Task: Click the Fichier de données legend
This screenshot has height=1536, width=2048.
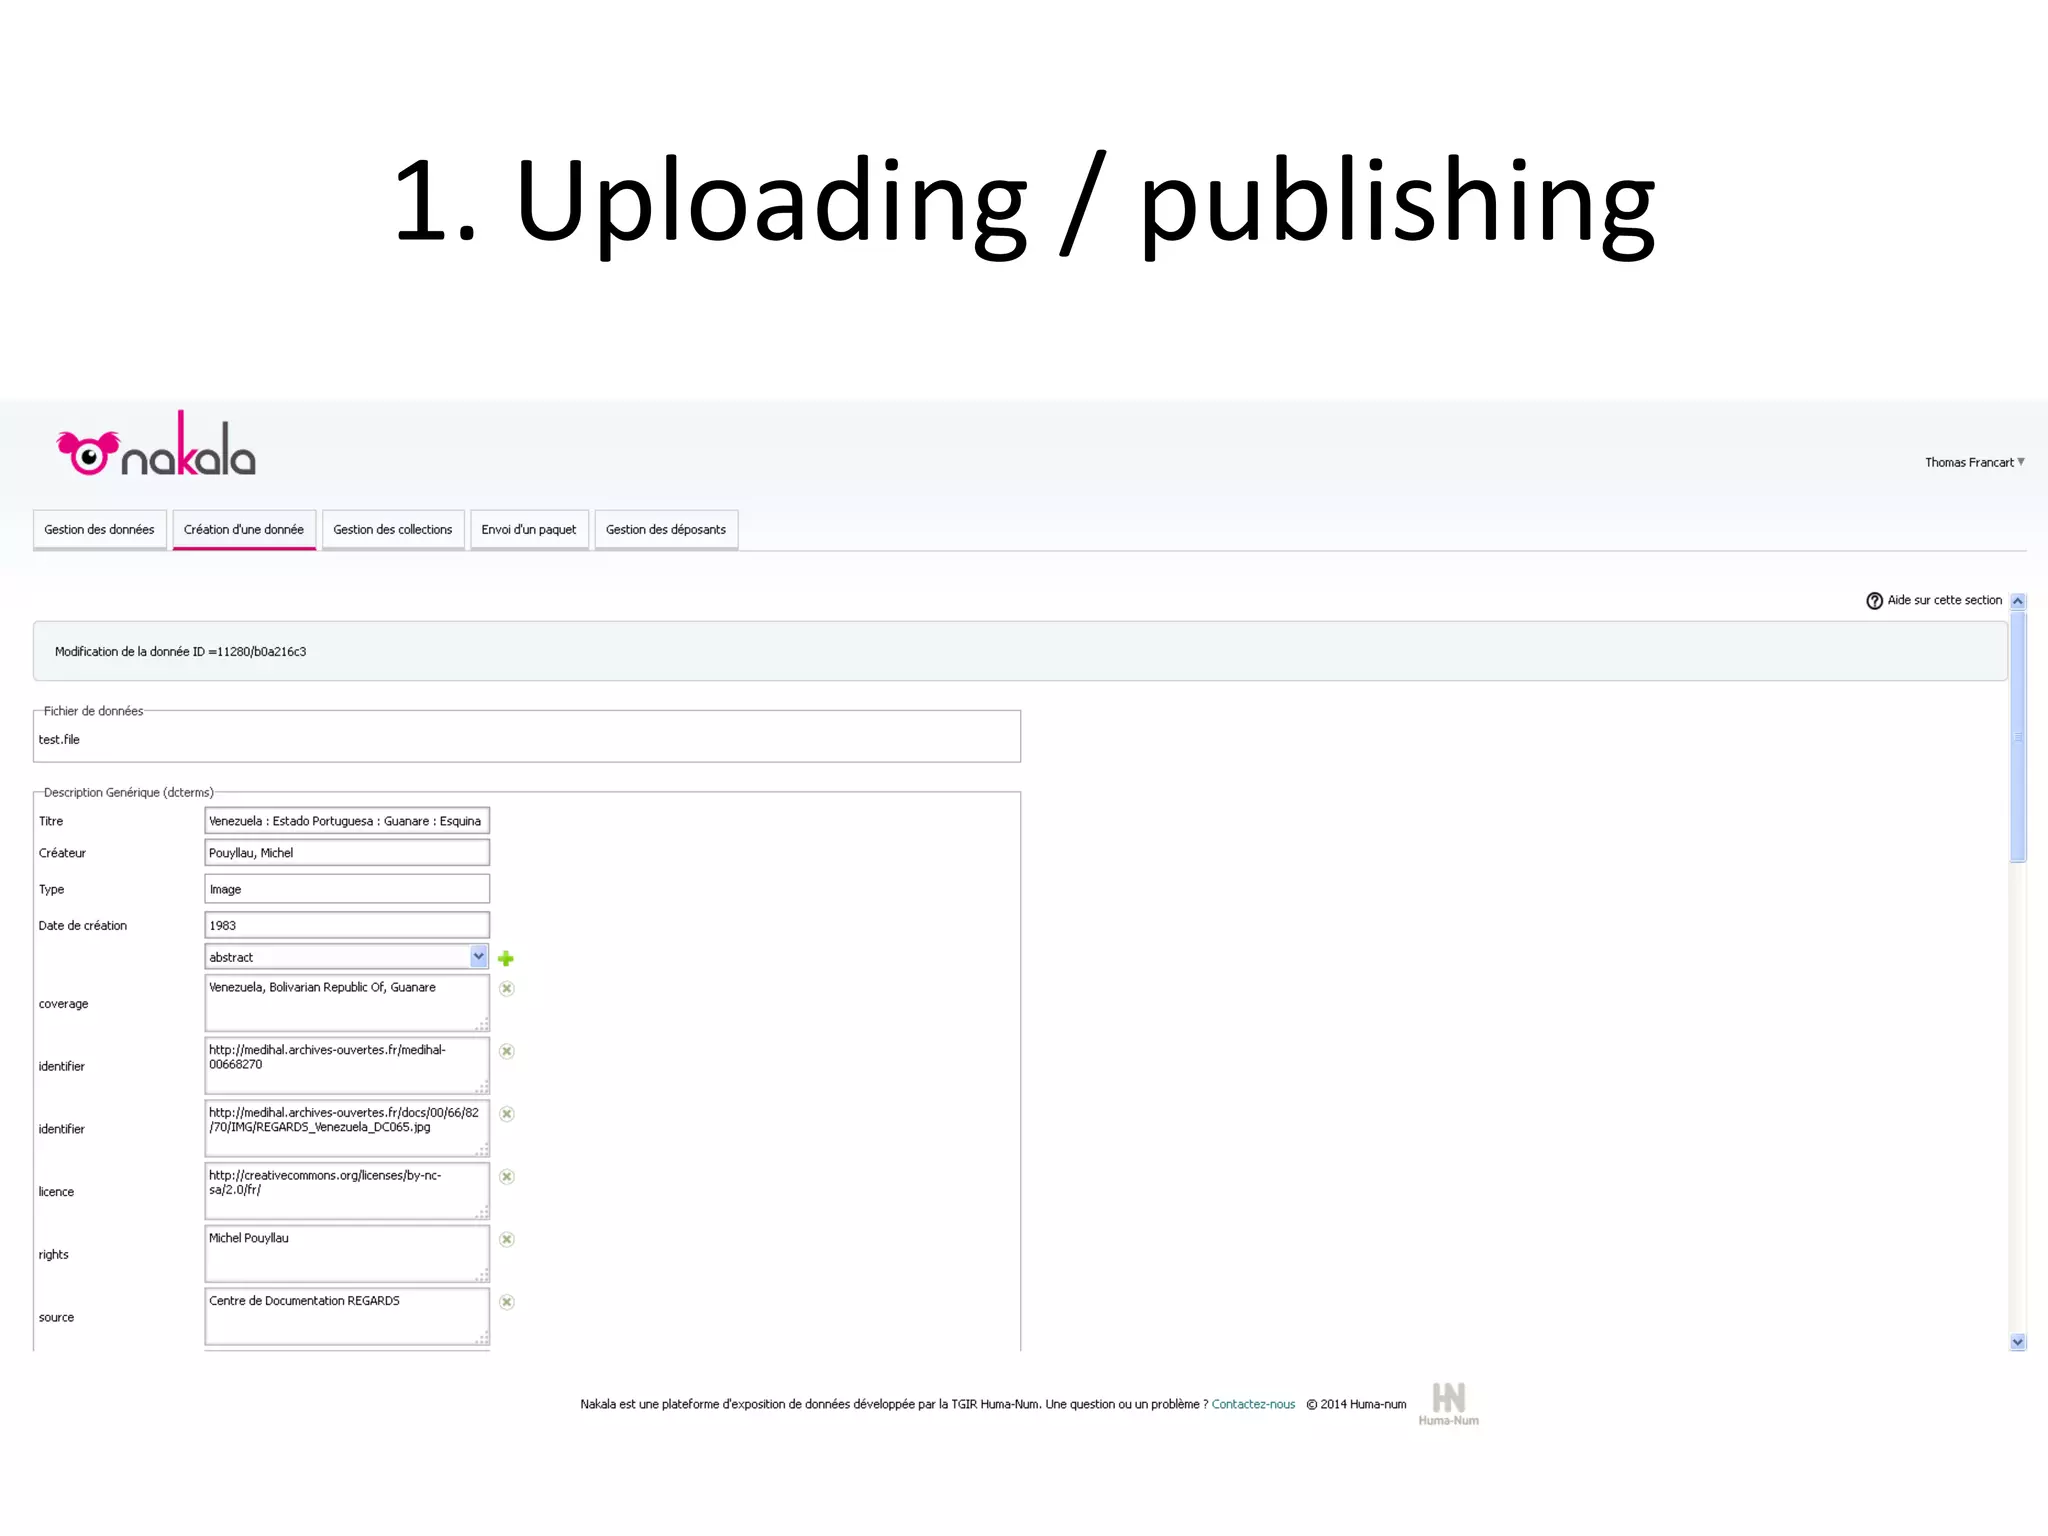Action: 93,711
